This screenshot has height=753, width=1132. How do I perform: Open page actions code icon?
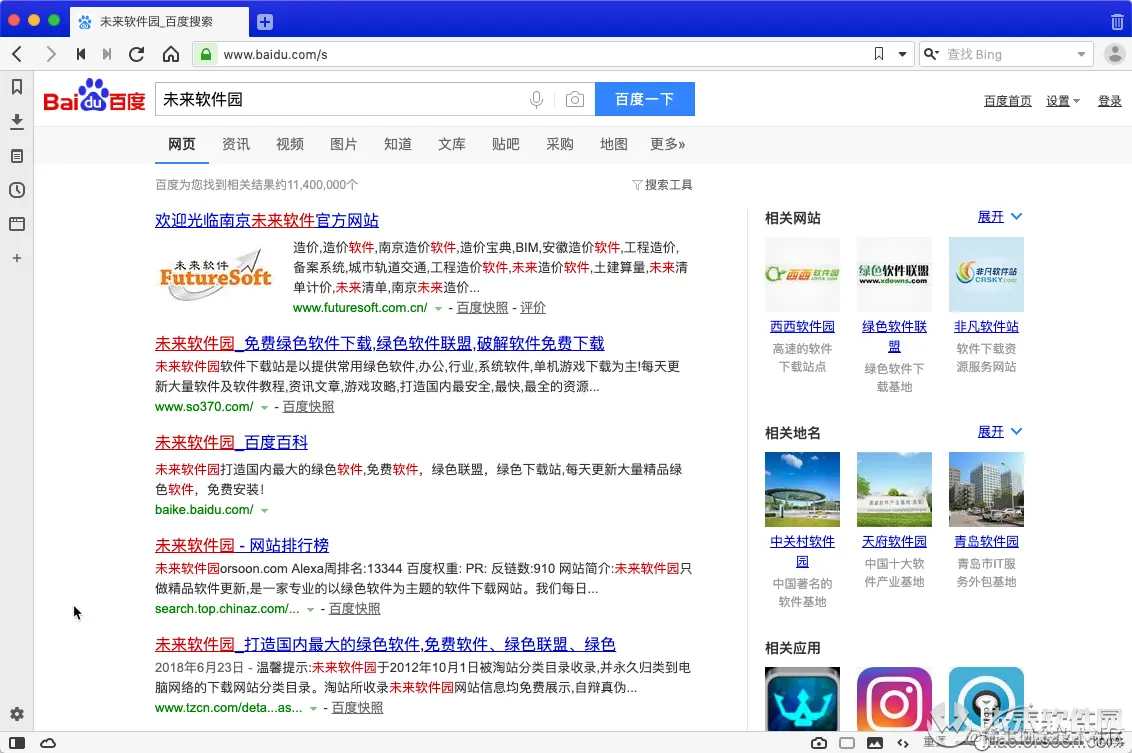pyautogui.click(x=902, y=743)
